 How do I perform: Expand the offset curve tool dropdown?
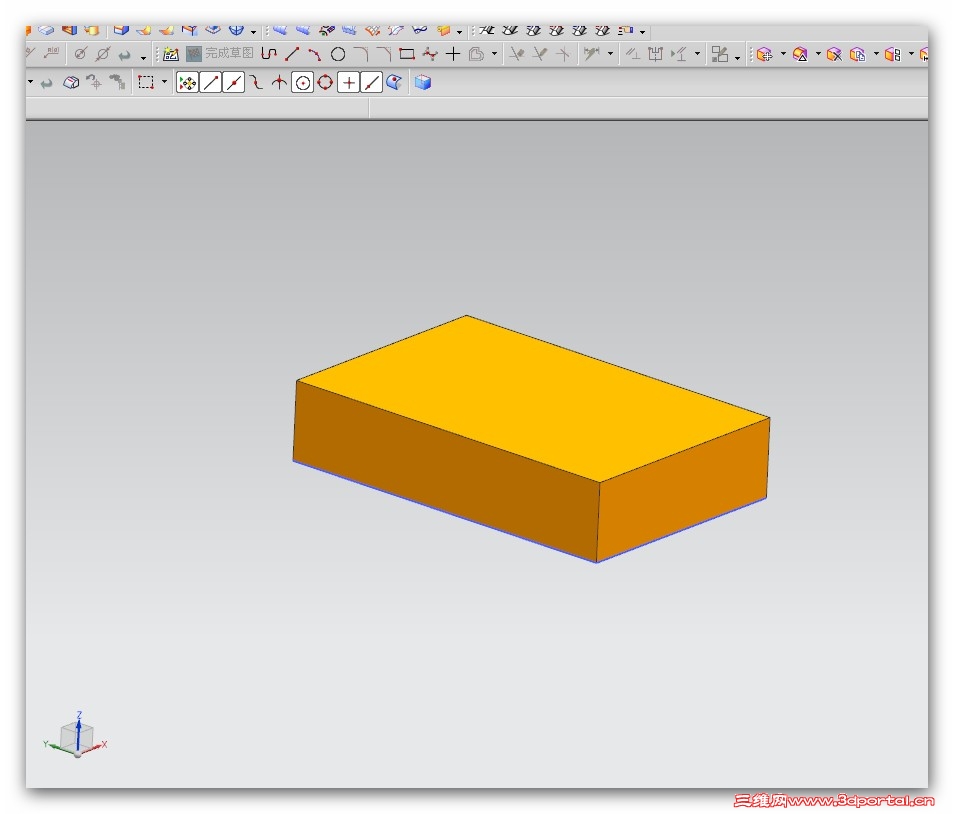[494, 55]
